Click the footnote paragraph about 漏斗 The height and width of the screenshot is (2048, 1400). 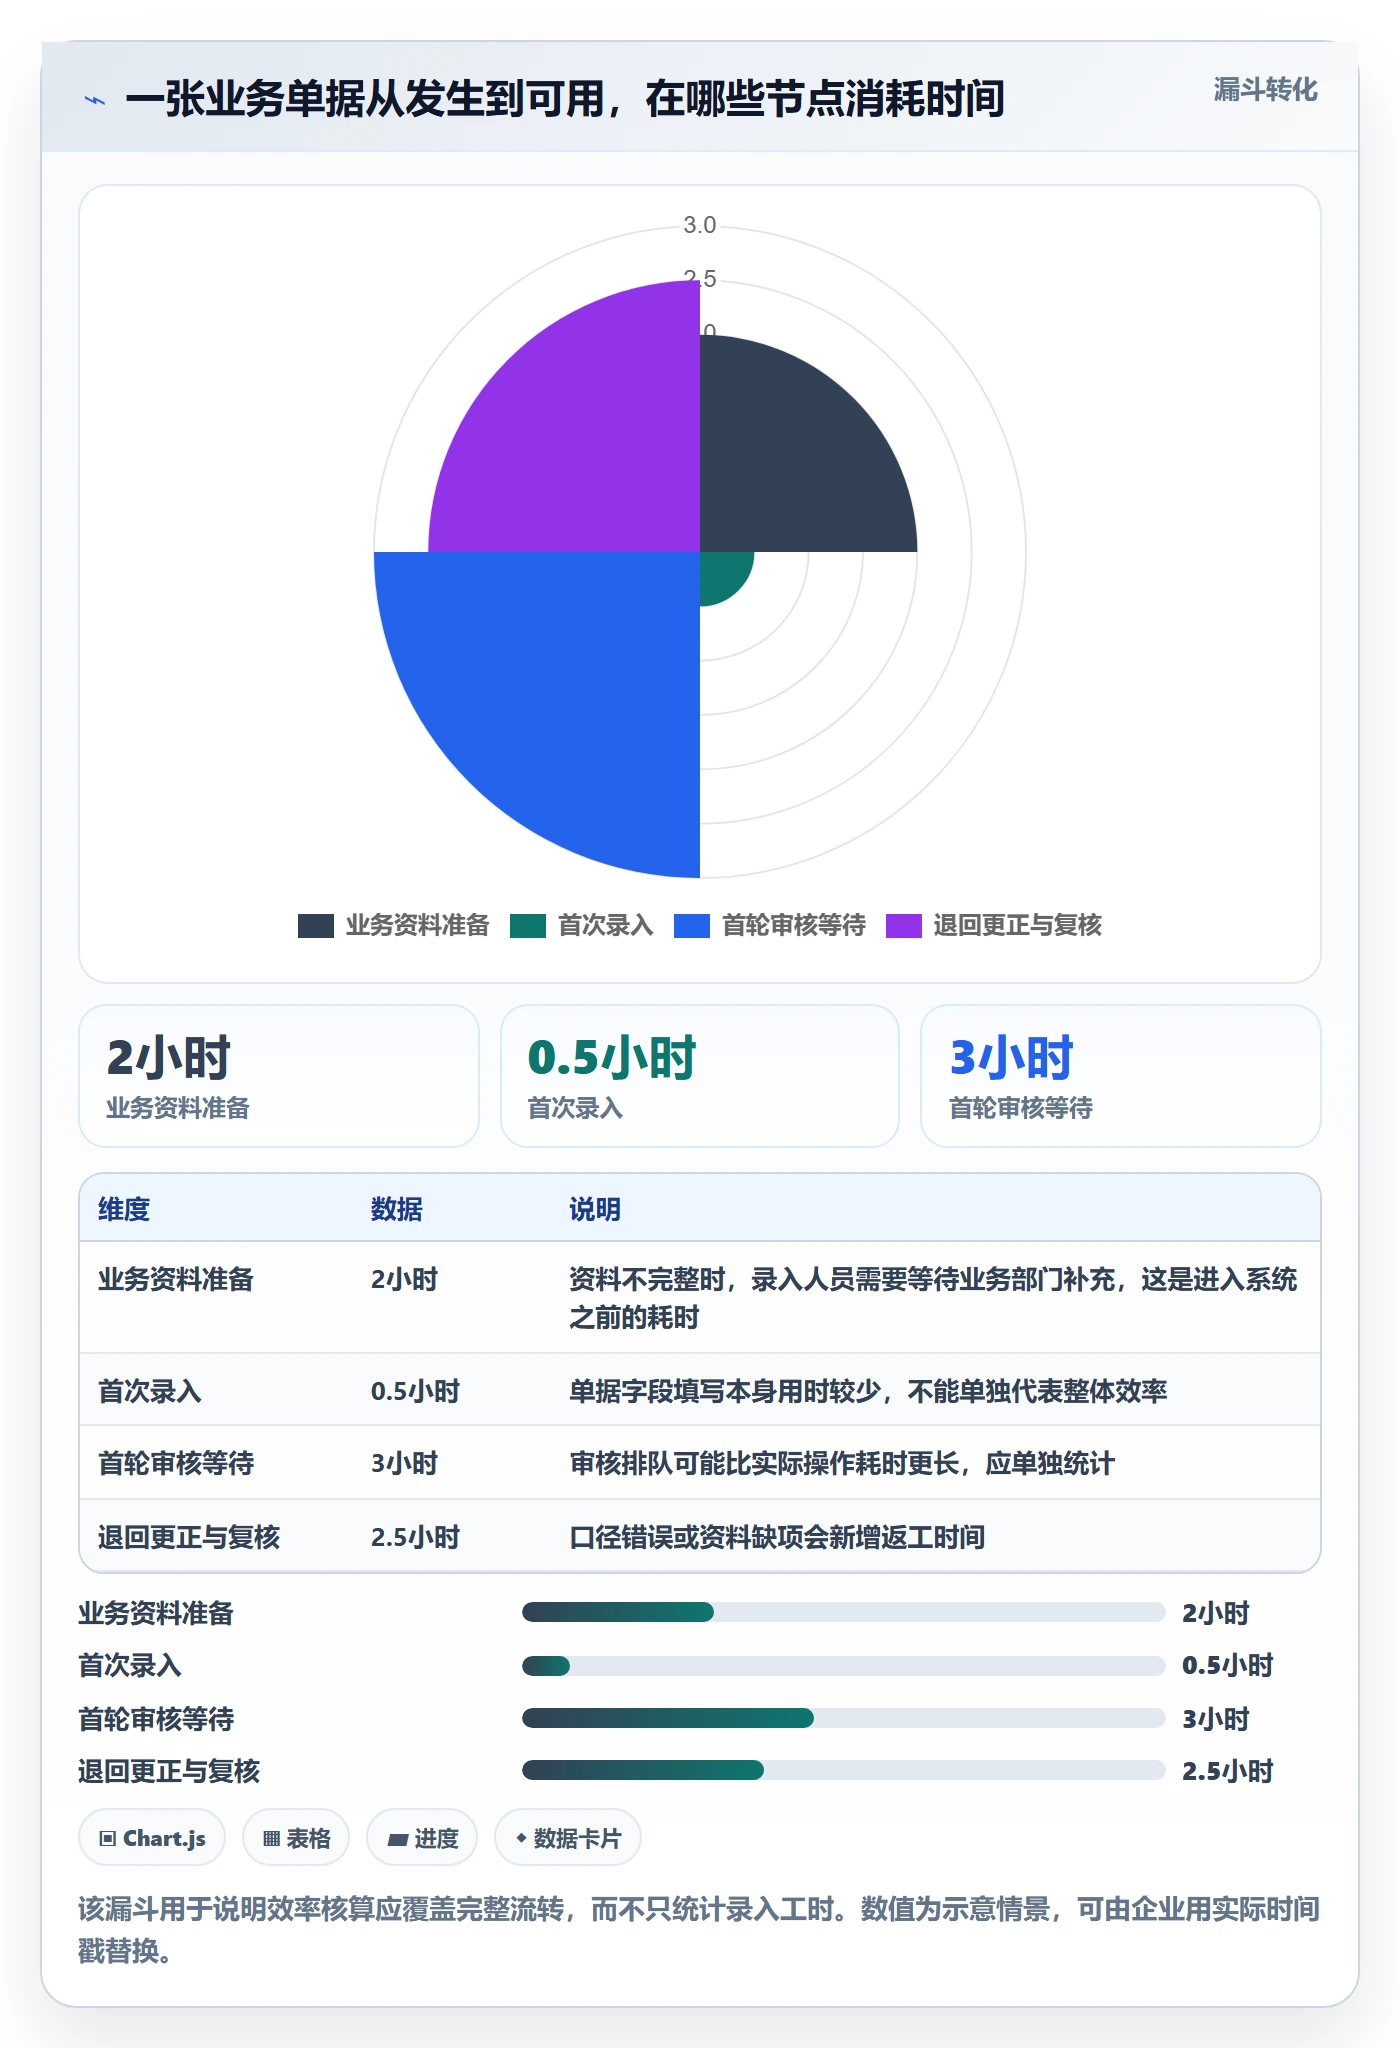coord(699,1930)
